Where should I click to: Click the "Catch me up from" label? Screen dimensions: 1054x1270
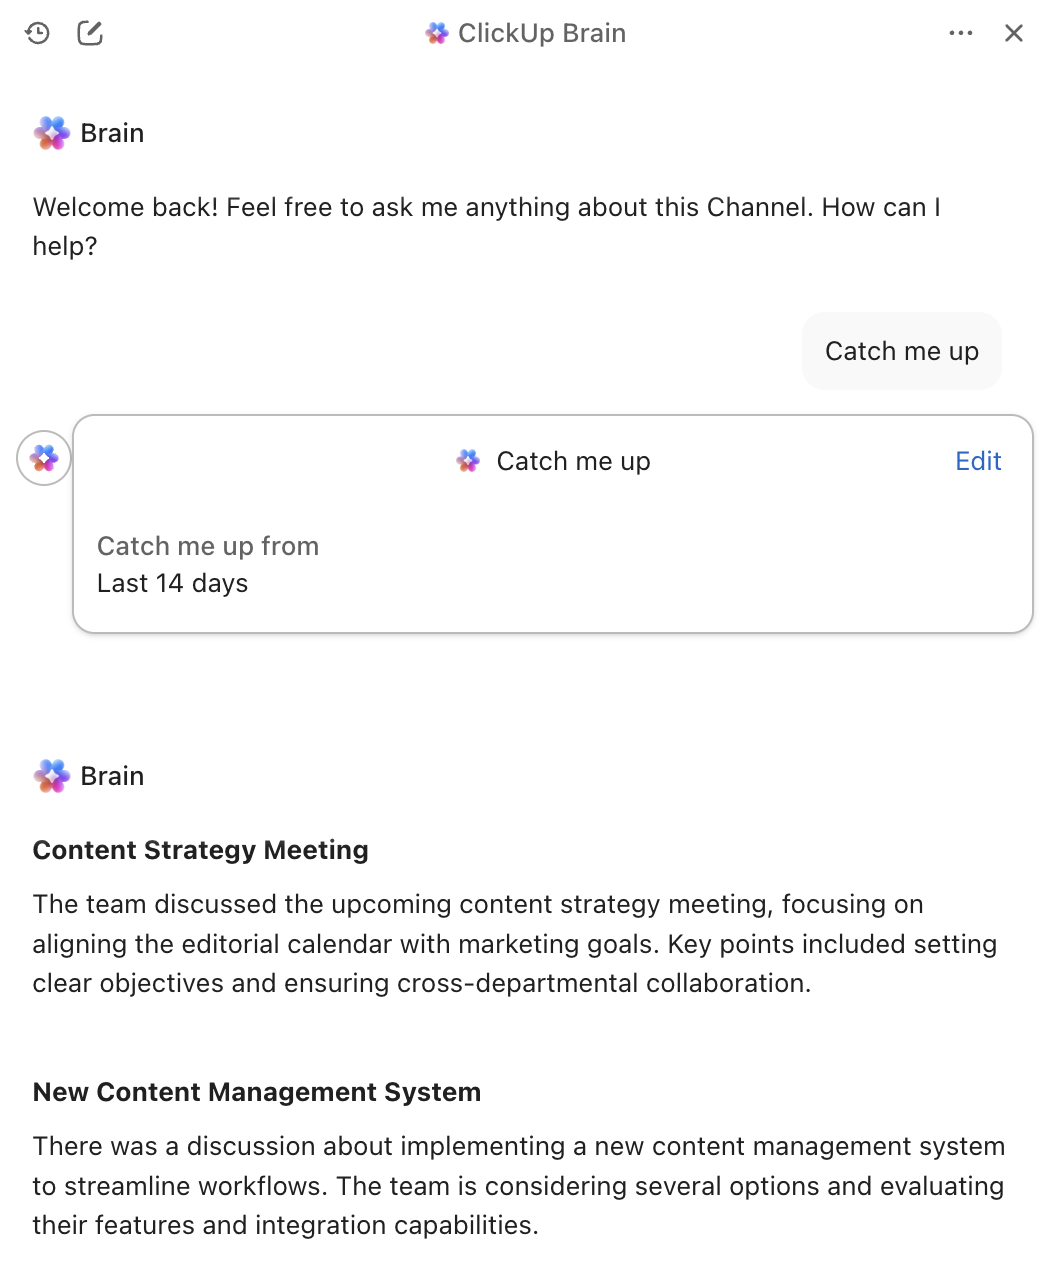[x=208, y=546]
